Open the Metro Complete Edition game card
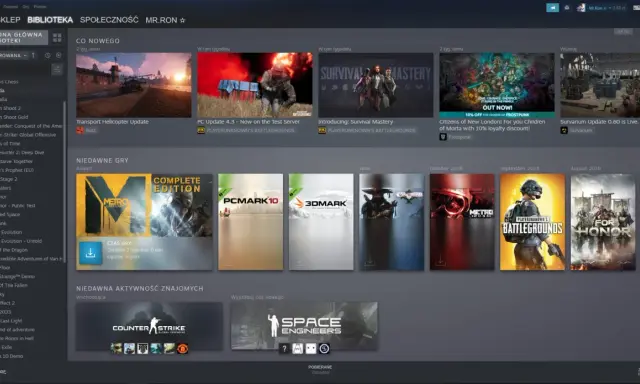This screenshot has height=384, width=640. [x=144, y=222]
